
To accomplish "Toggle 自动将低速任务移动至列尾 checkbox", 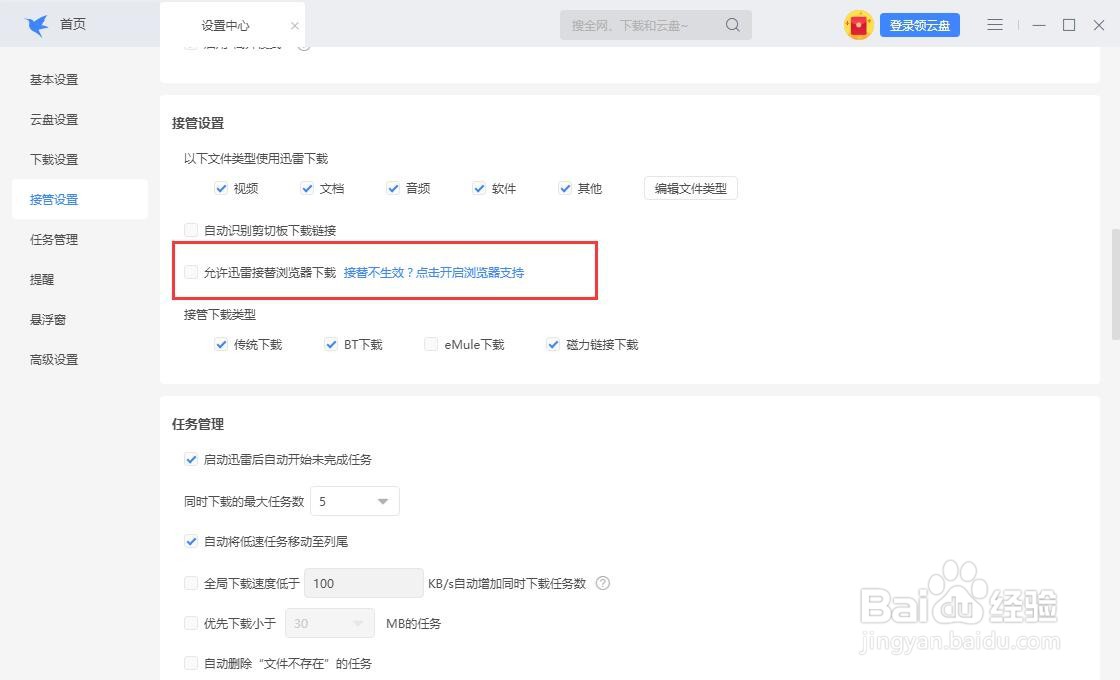I will coord(191,541).
